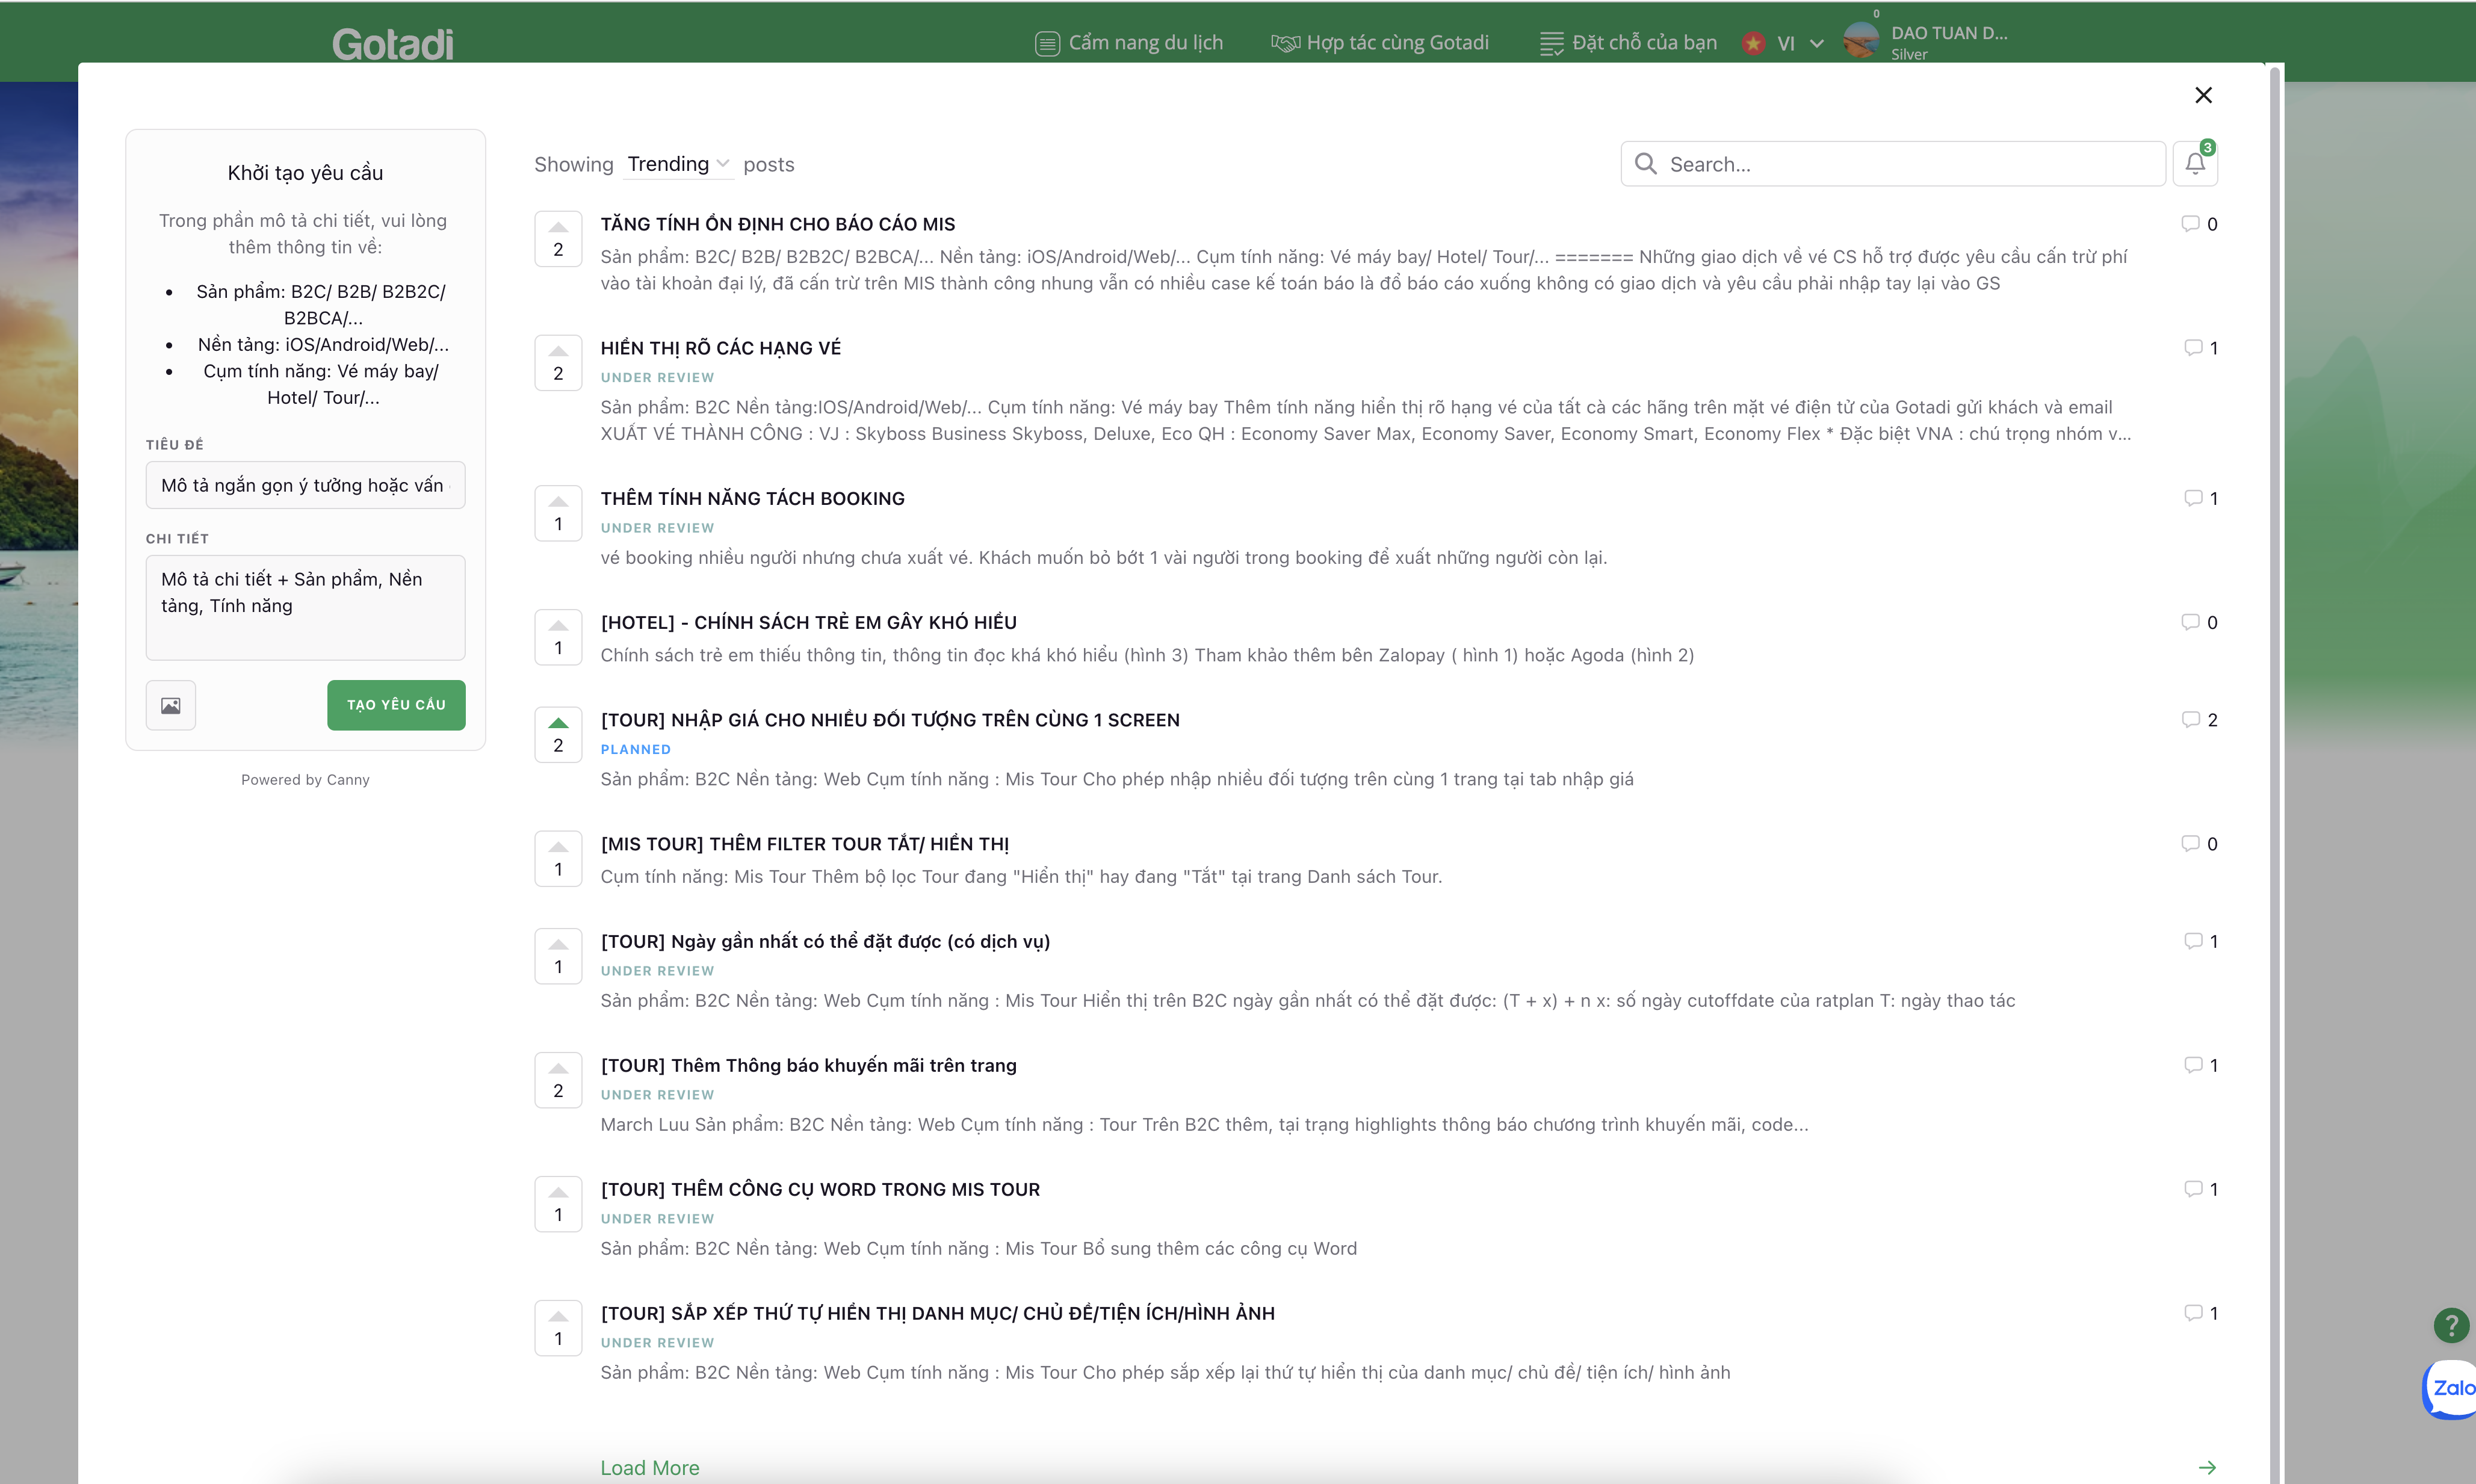Click the comment icon on HIỂN THỊ RÕ CÁC HẠNG VÉ
The height and width of the screenshot is (1484, 2476).
coord(2193,348)
